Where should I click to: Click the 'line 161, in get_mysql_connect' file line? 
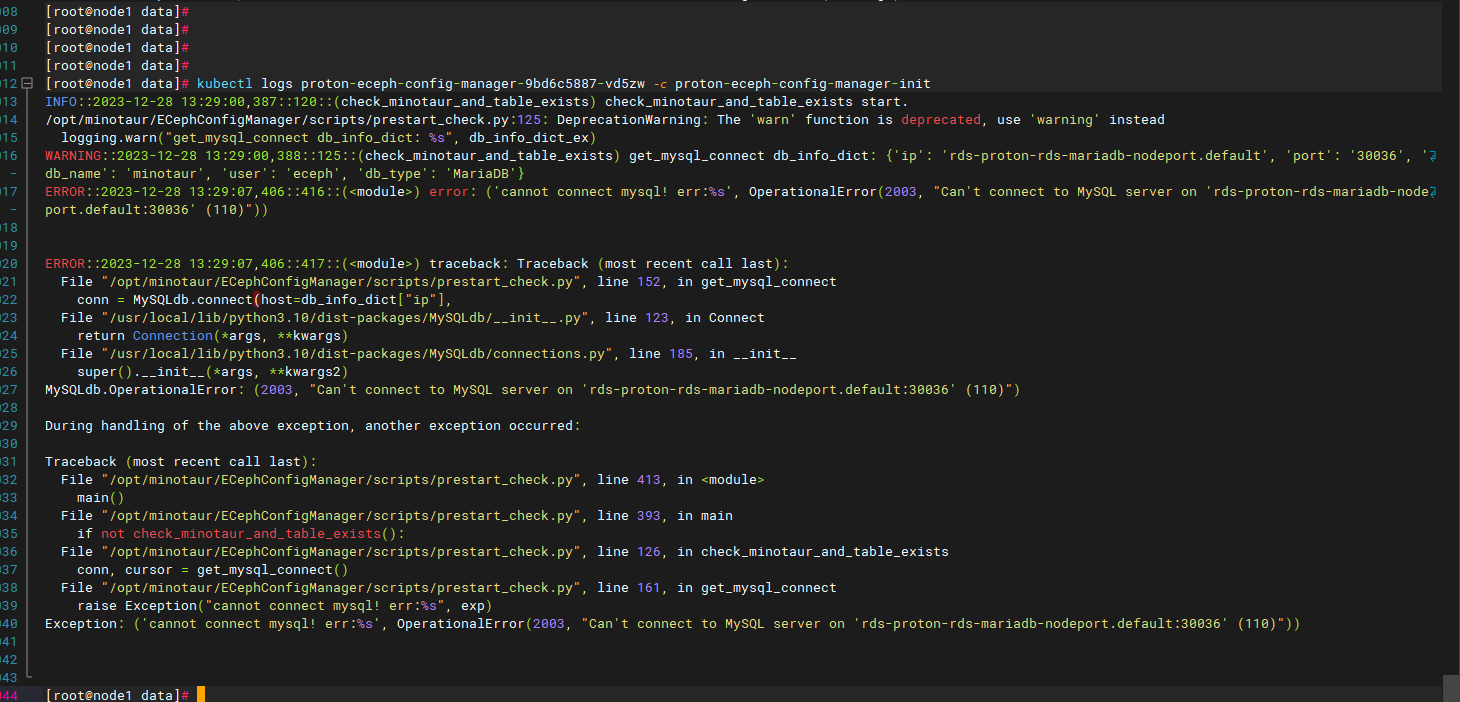pos(449,588)
